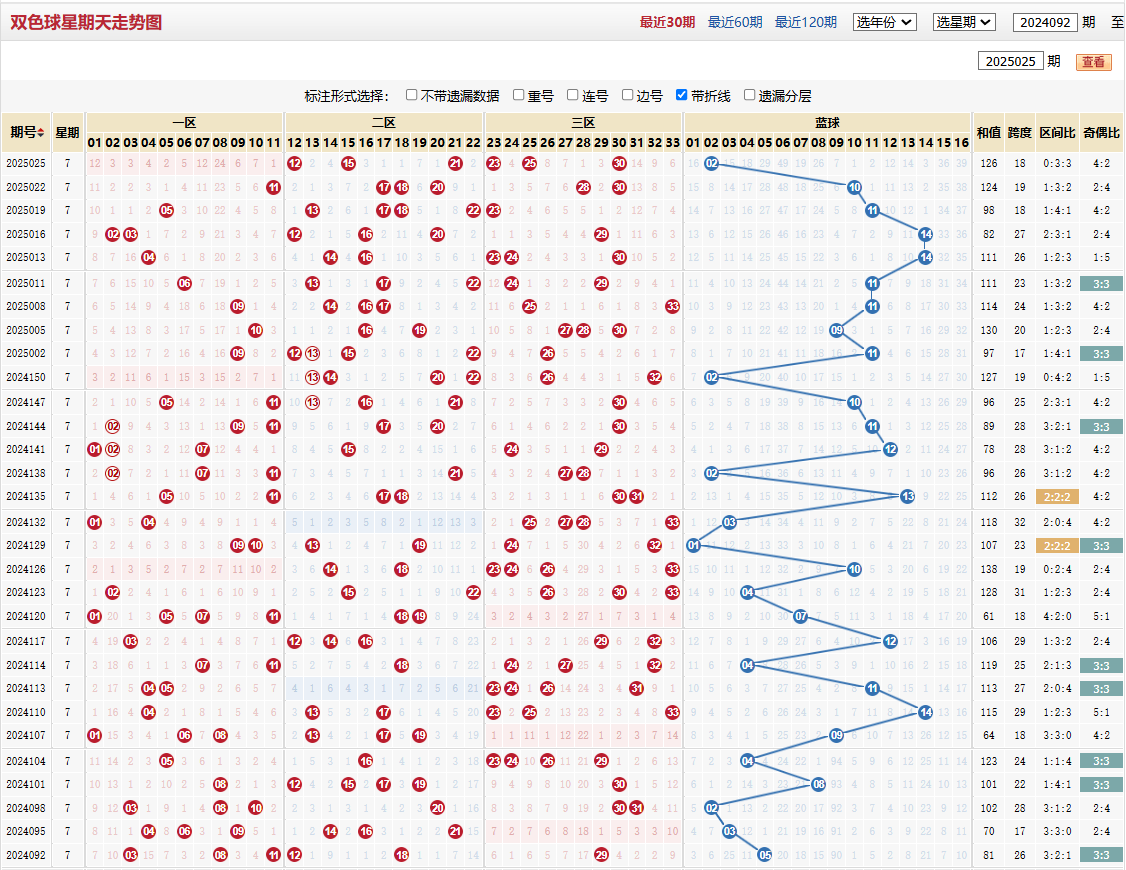Click blue ball 05 in row 2024092

pos(765,856)
